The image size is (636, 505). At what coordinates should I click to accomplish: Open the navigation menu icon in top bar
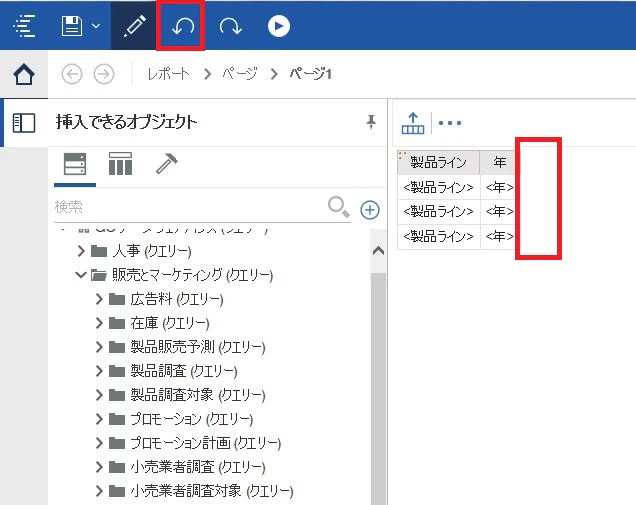pos(24,26)
